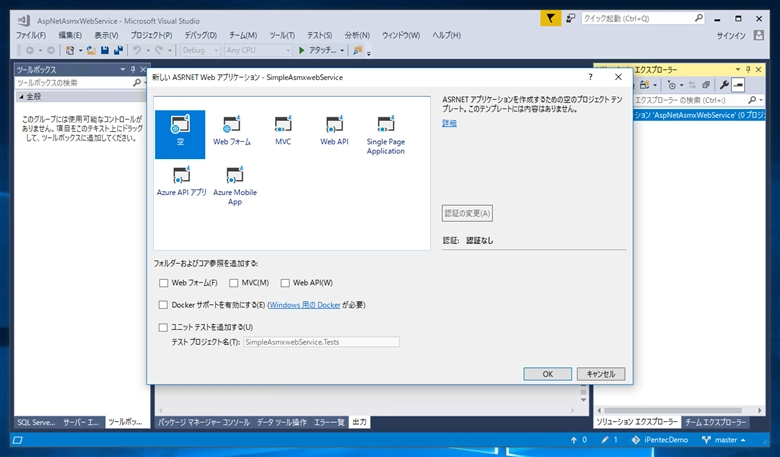Click the account avatar icon next to サインイン
This screenshot has width=780, height=457.
pos(759,35)
